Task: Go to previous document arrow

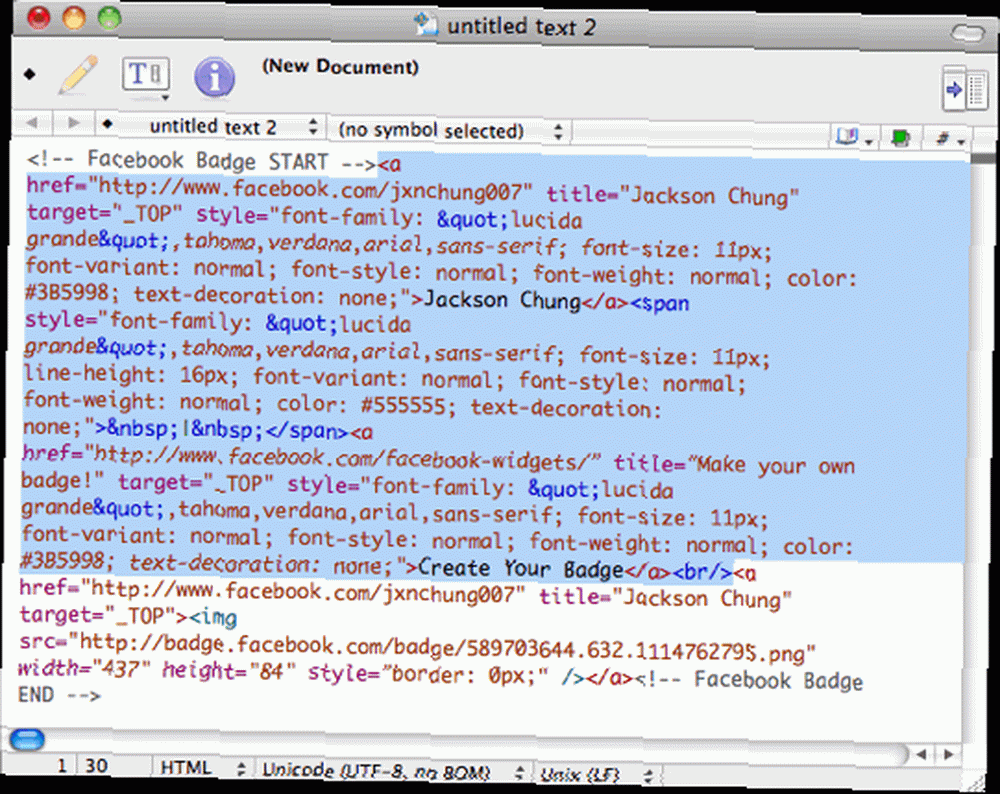Action: pyautogui.click(x=32, y=122)
